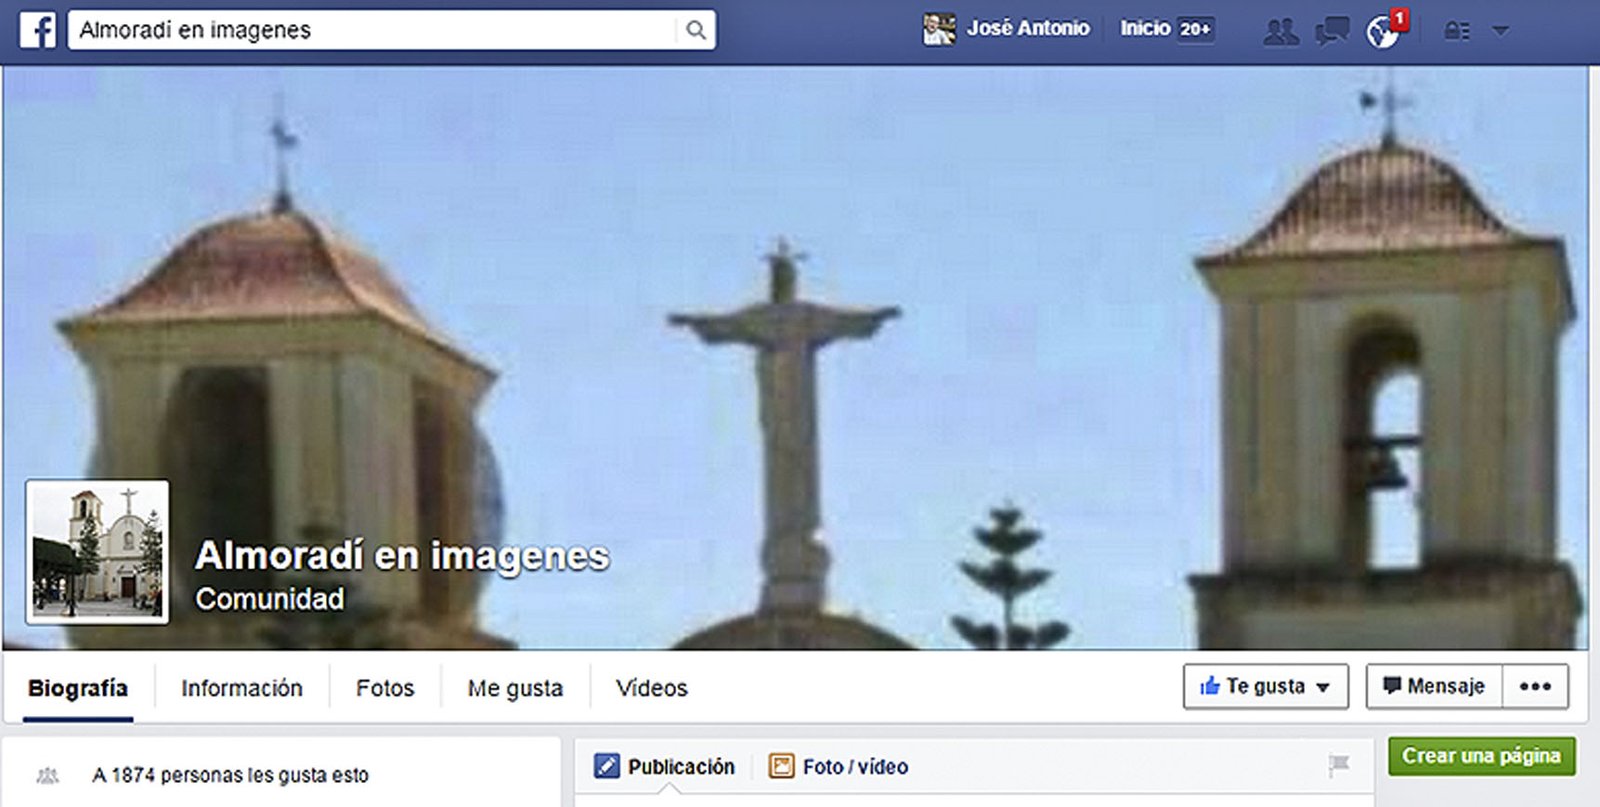
Task: Open the Fotos tab
Action: tap(385, 688)
